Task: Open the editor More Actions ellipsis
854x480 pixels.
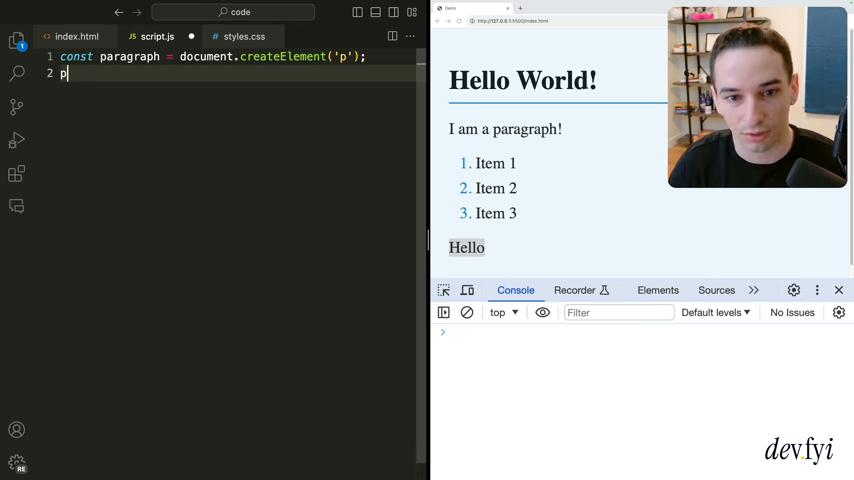Action: [x=410, y=36]
